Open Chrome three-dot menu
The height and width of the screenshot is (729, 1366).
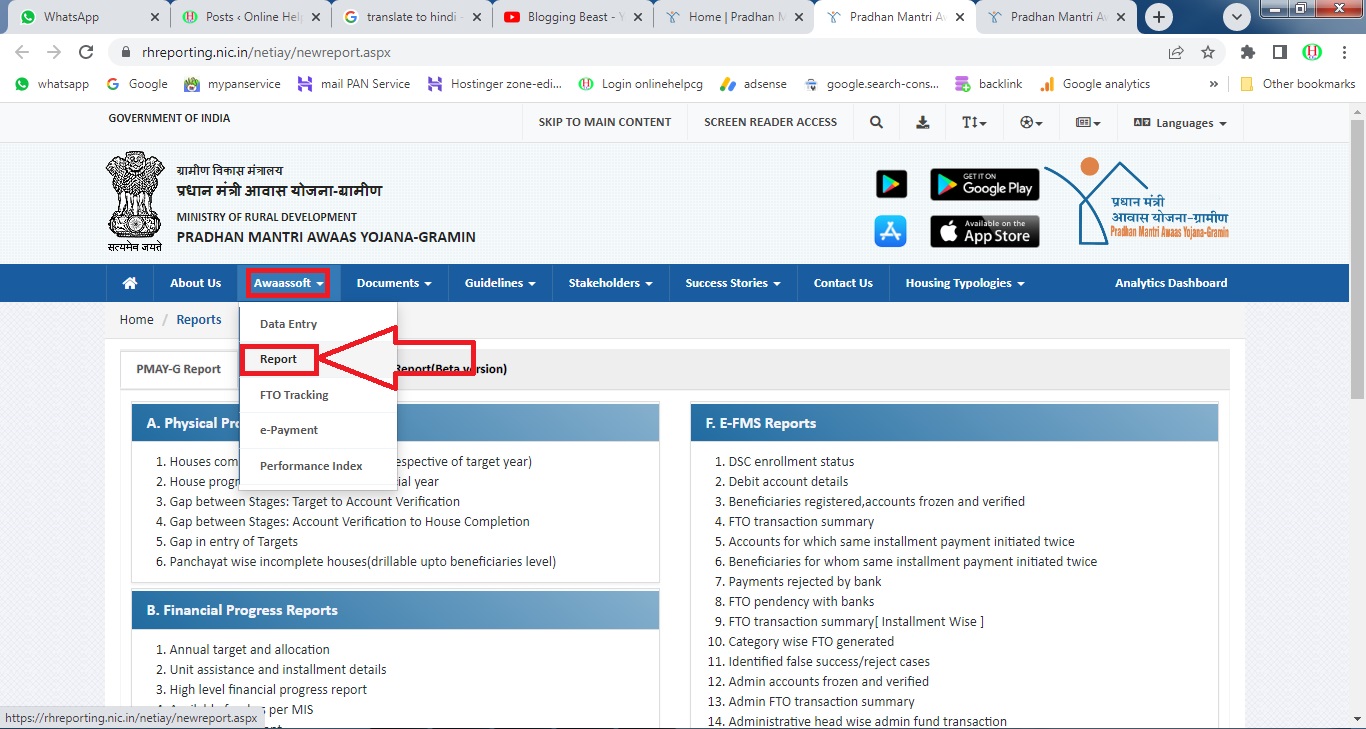click(x=1343, y=53)
